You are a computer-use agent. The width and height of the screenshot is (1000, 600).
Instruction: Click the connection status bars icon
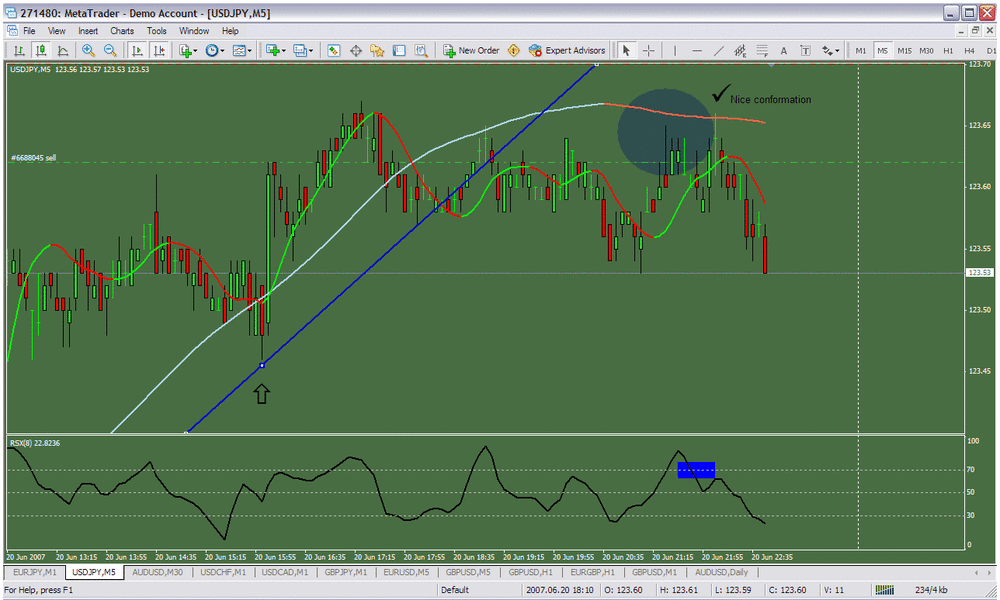(885, 590)
